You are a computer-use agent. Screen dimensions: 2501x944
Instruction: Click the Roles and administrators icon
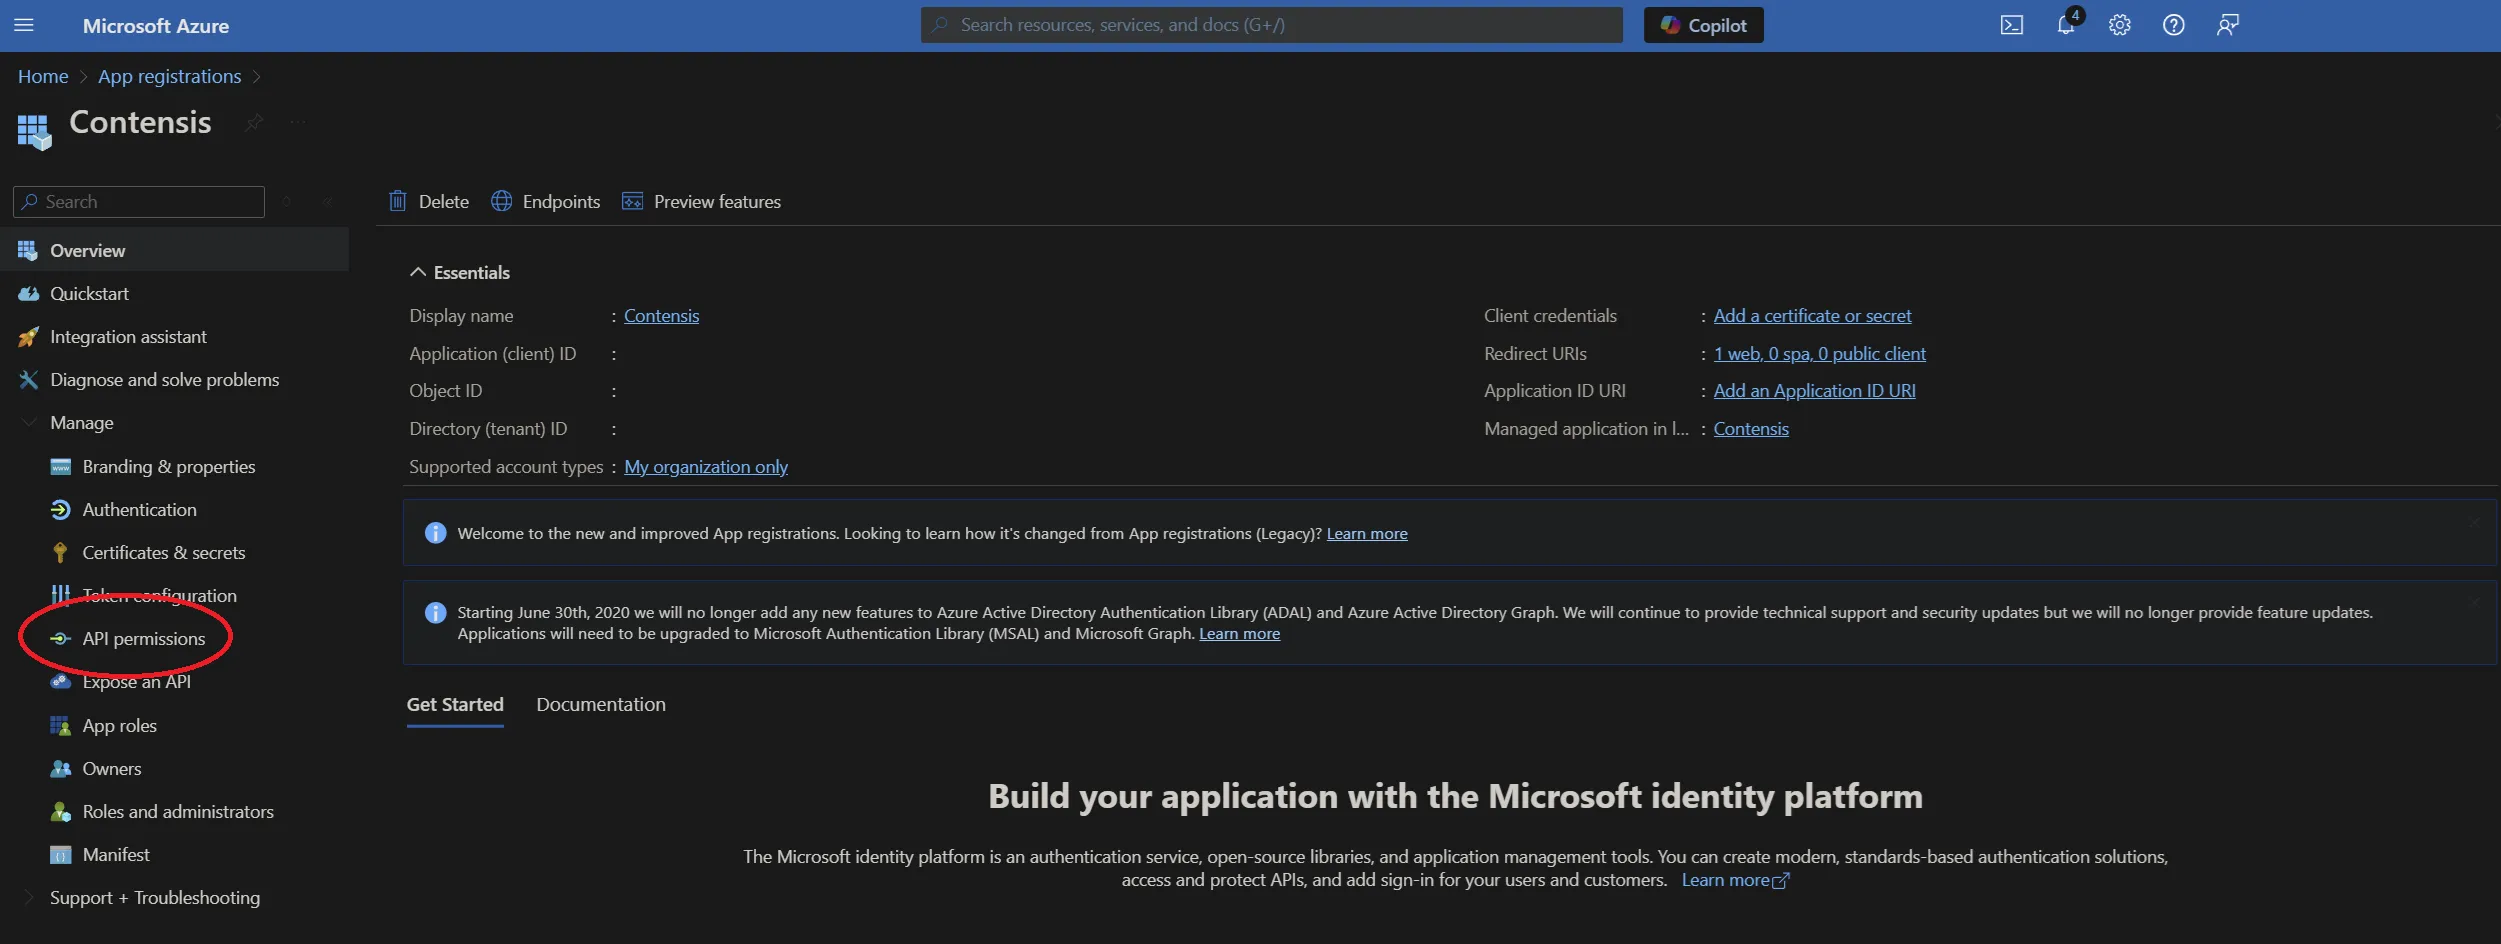(61, 812)
